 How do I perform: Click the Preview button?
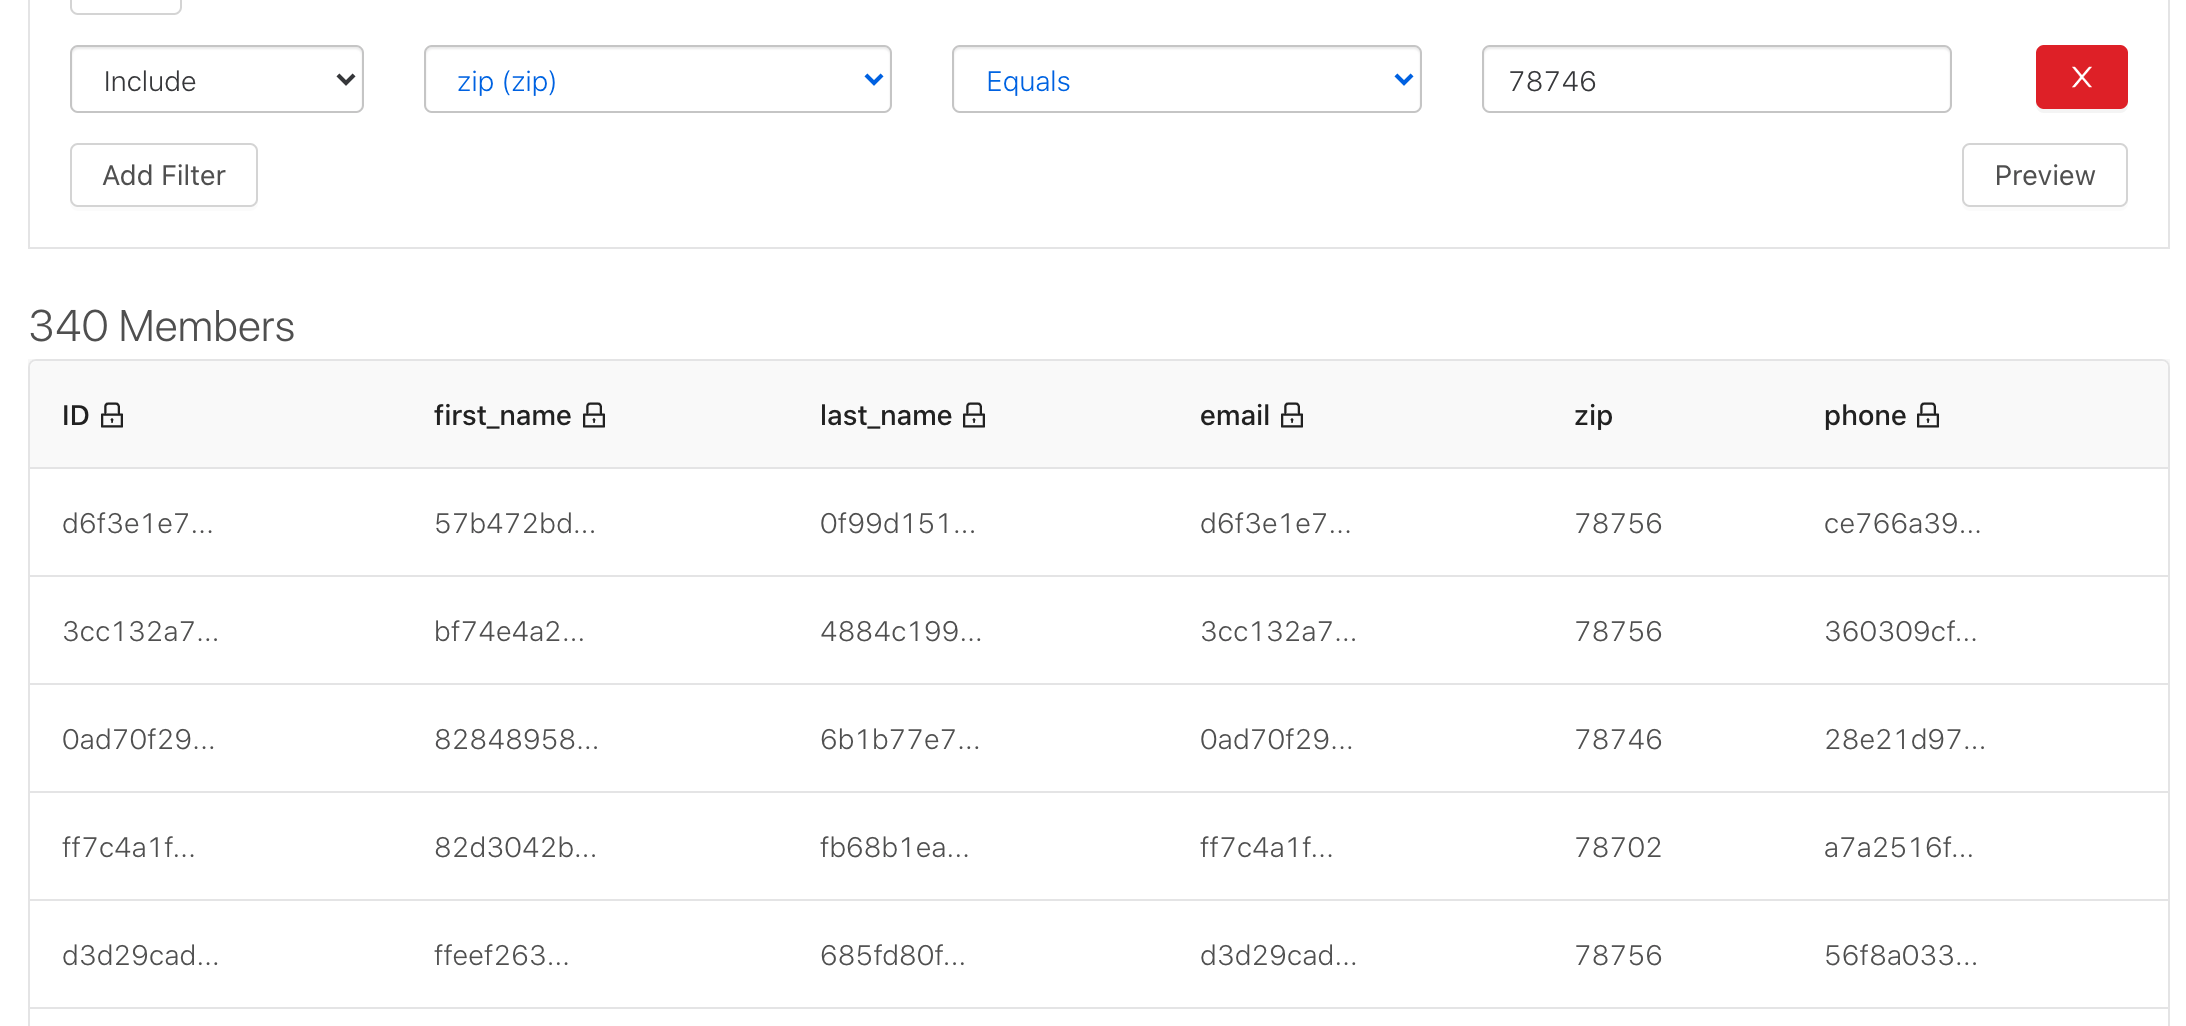tap(2044, 175)
